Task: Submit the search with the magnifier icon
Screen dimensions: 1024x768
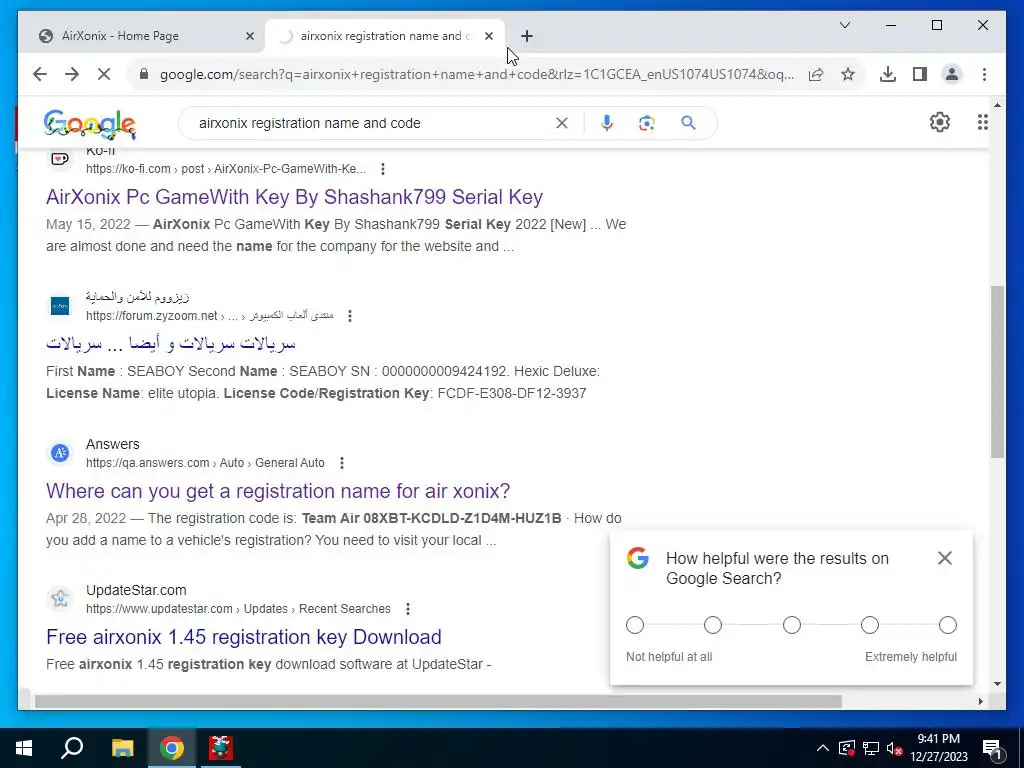Action: point(688,123)
